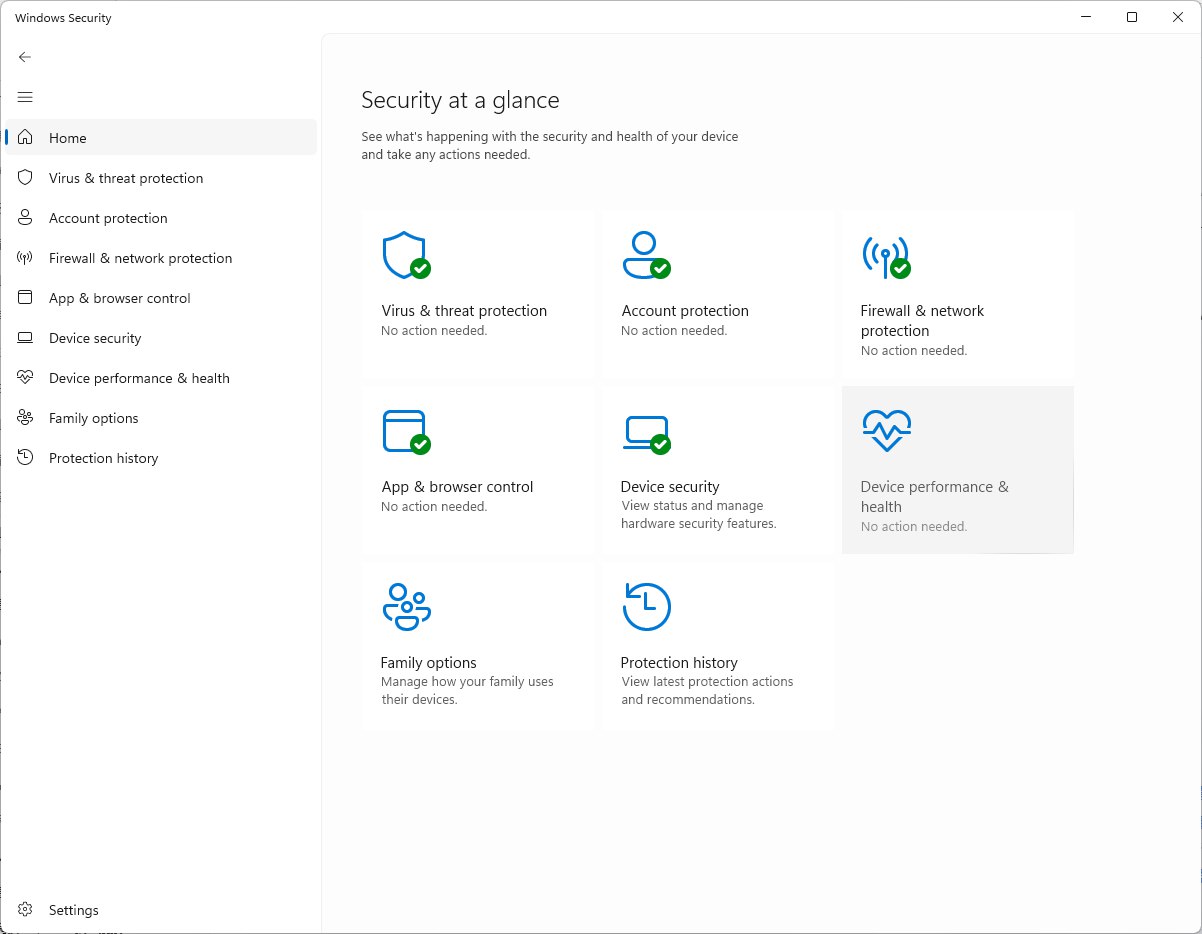Click the Settings gear icon

point(26,910)
